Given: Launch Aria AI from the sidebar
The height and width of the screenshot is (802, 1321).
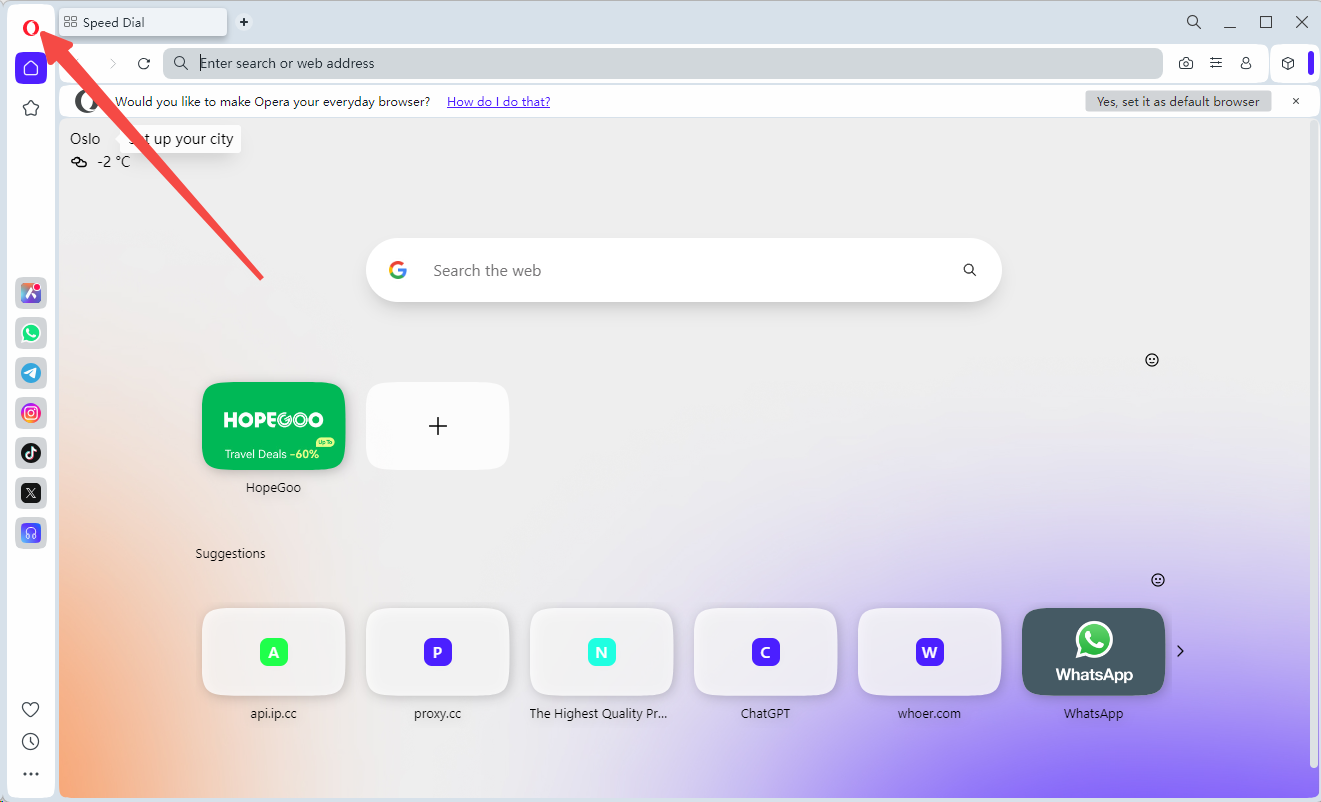Looking at the screenshot, I should (31, 293).
